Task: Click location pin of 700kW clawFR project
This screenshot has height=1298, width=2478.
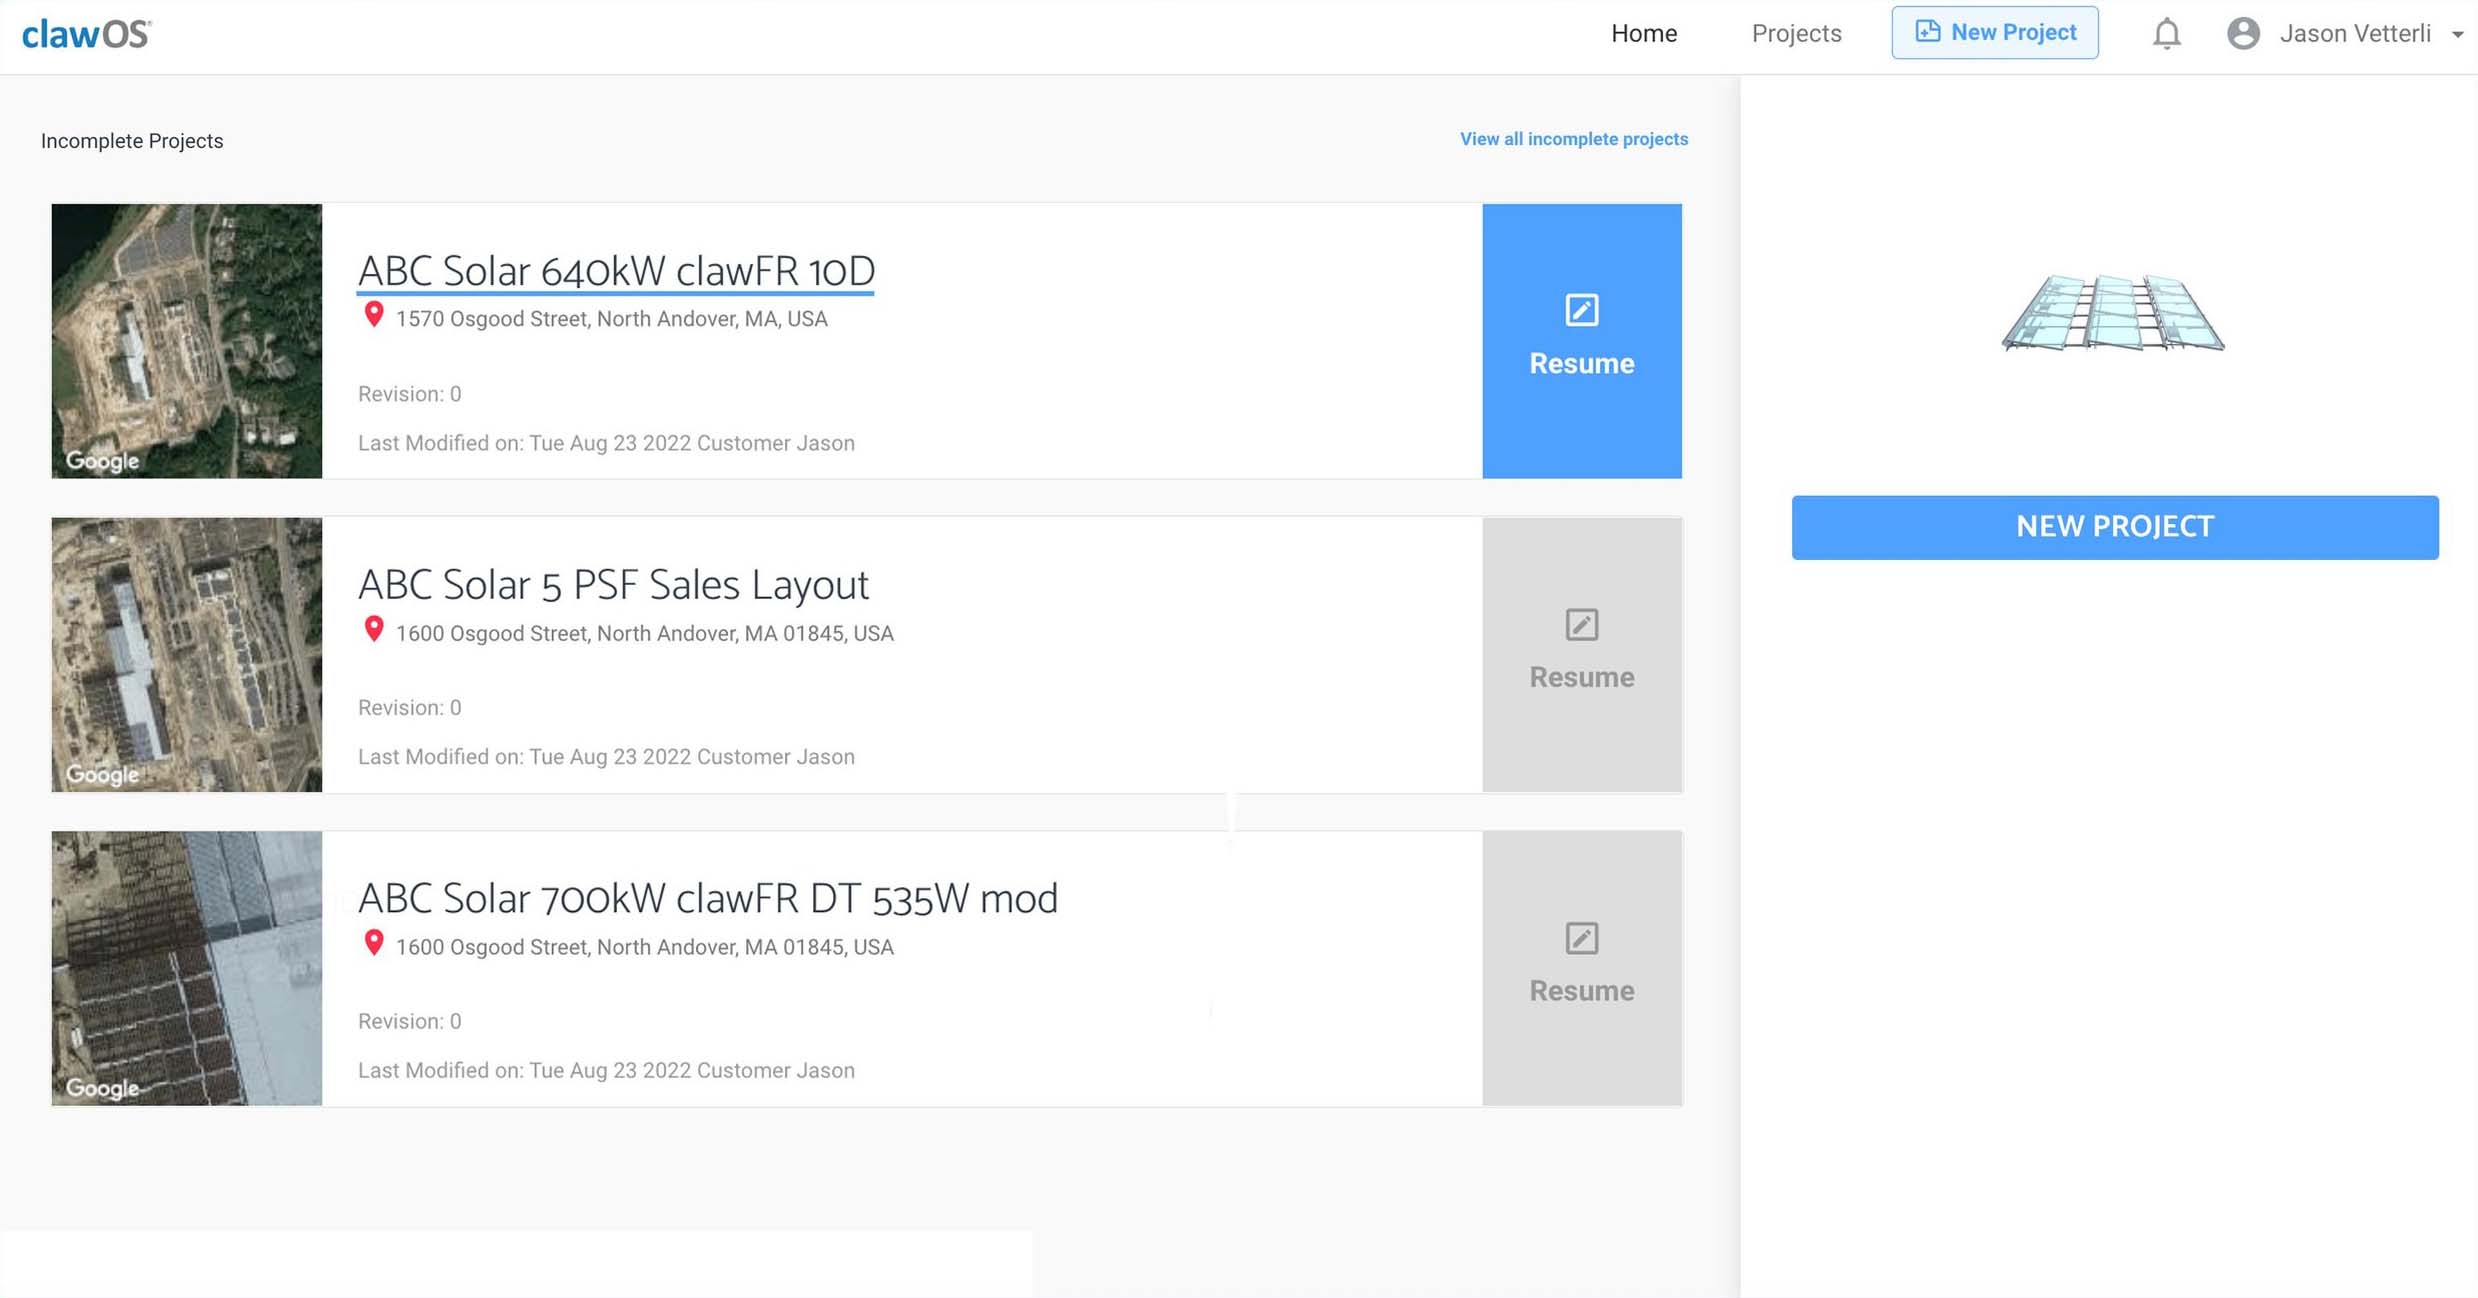Action: (374, 943)
